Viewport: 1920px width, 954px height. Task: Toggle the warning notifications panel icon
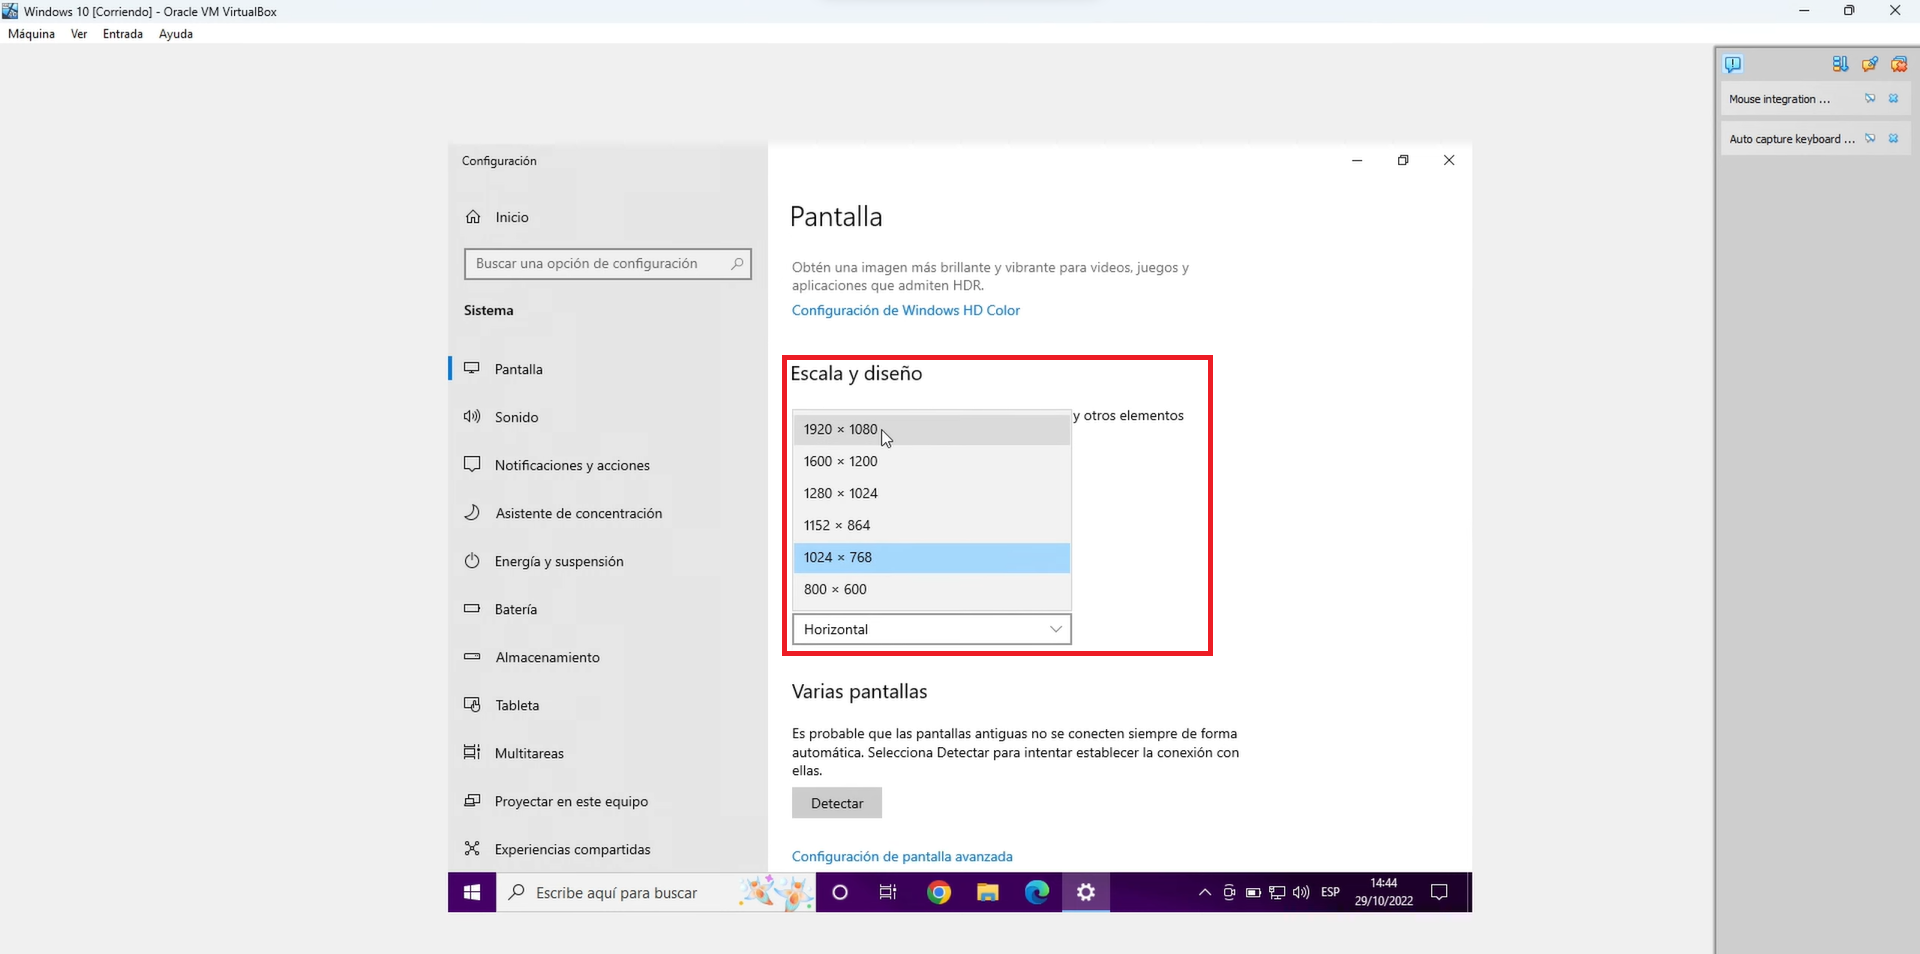pyautogui.click(x=1733, y=63)
